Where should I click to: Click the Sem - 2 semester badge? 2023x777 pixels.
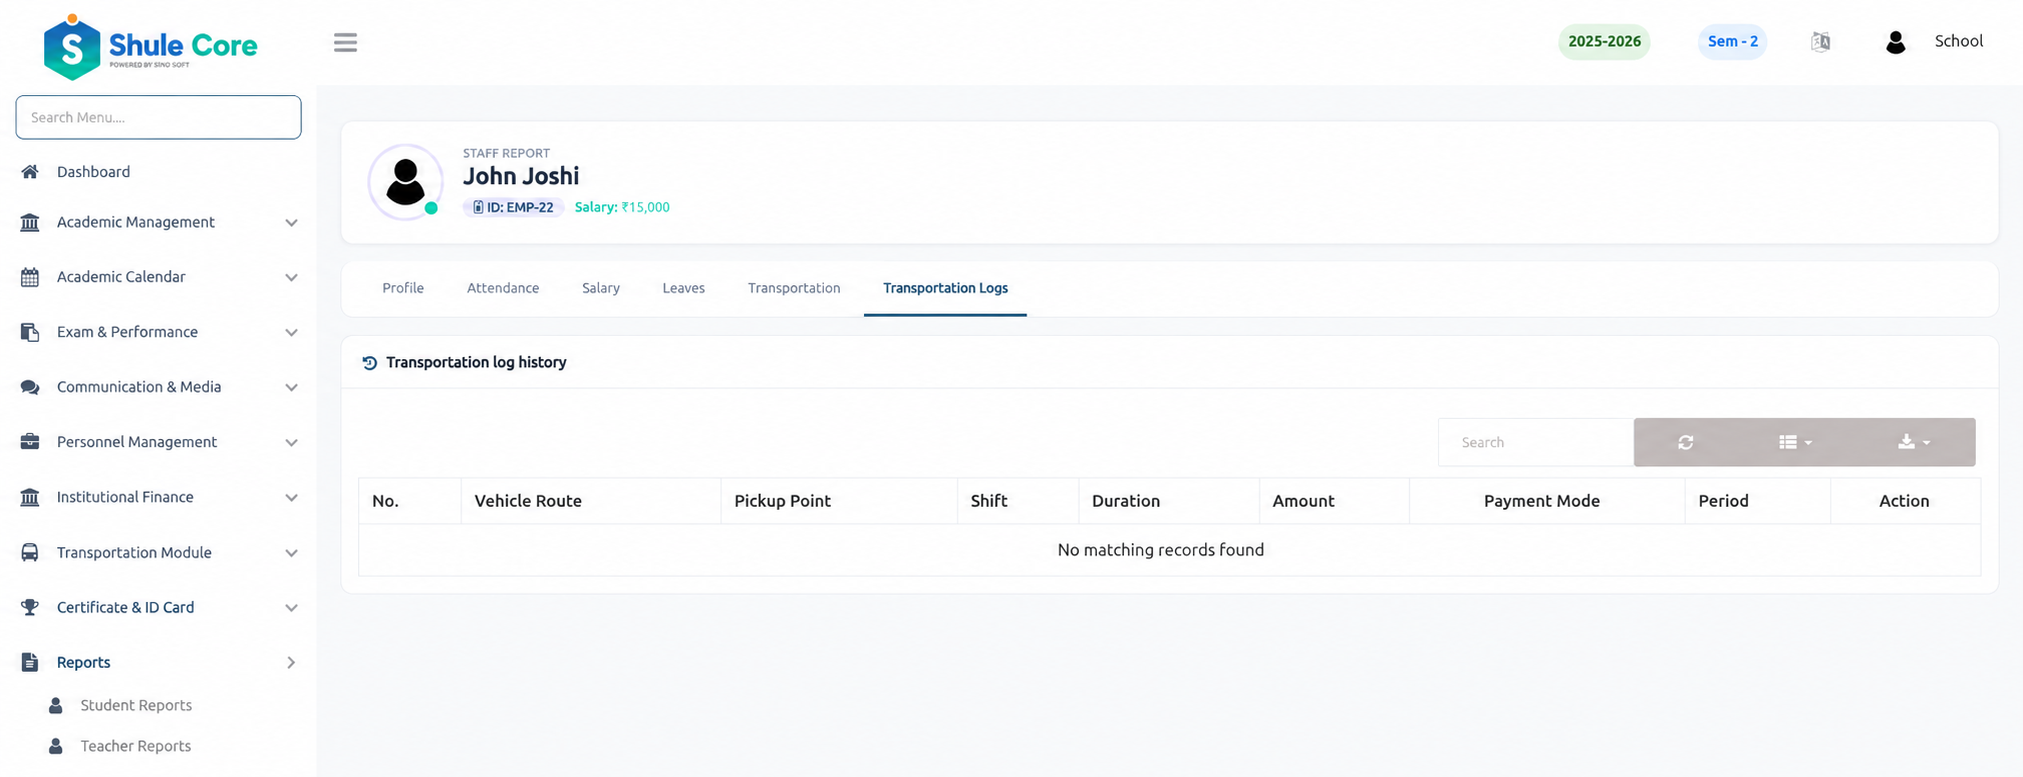[x=1733, y=42]
